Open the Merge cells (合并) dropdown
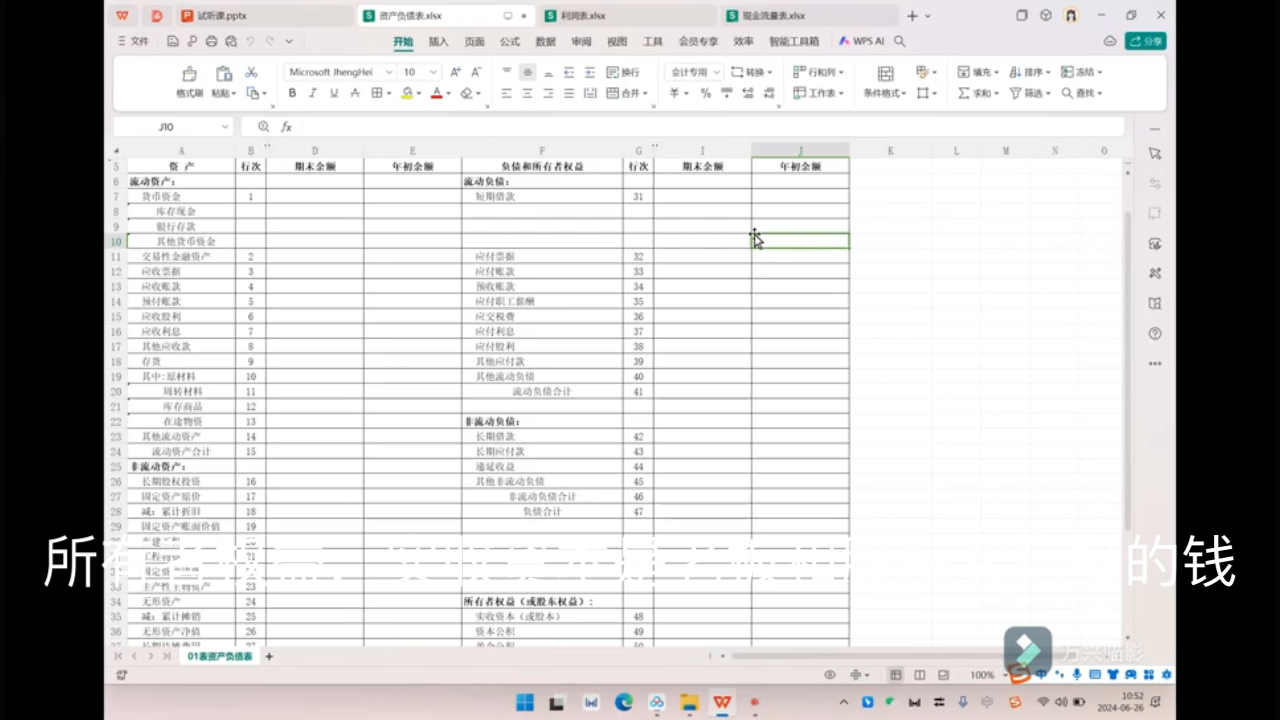Viewport: 1280px width, 720px height. point(626,93)
